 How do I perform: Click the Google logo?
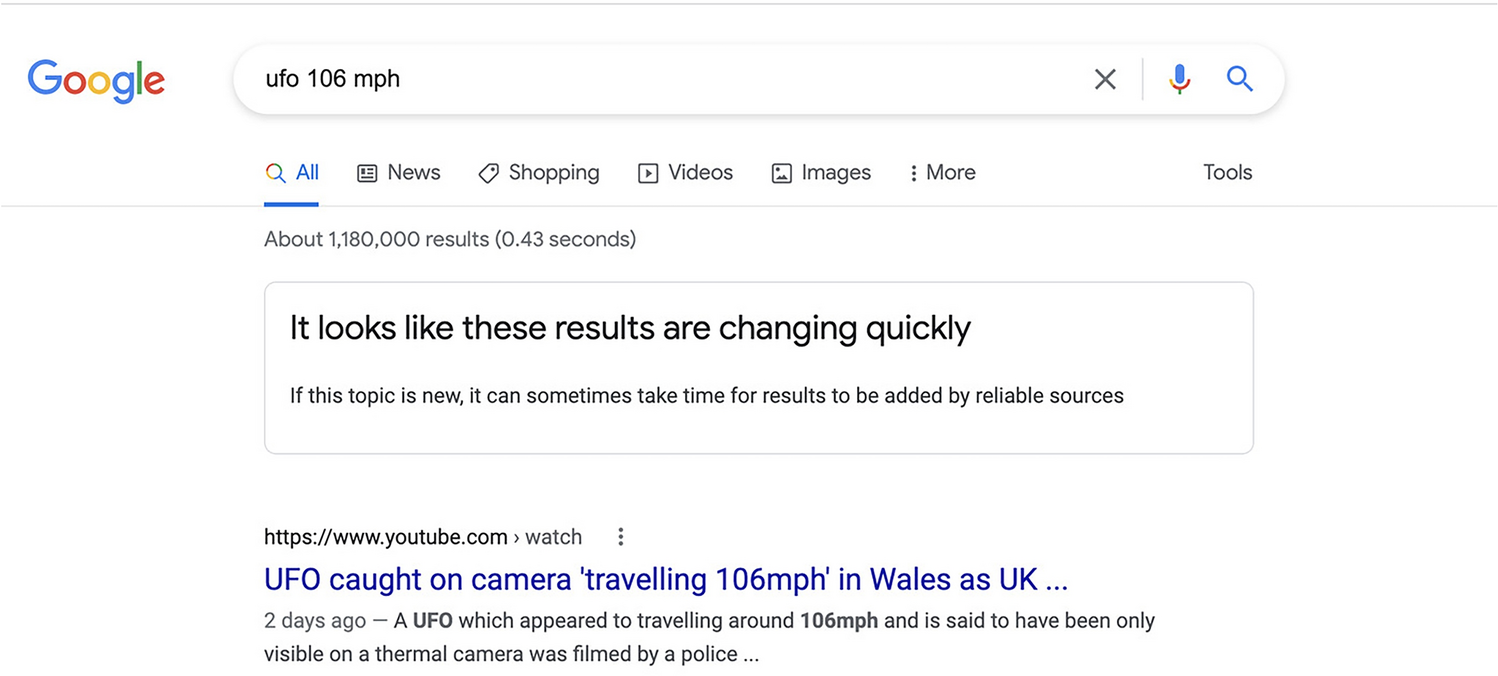click(x=96, y=80)
